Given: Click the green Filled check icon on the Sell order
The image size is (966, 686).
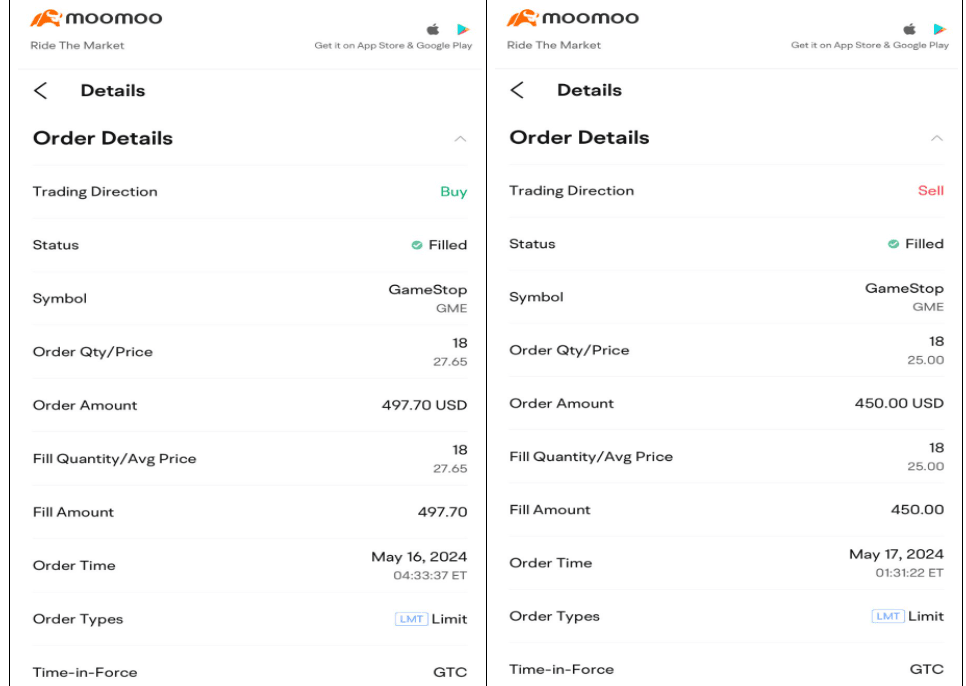Looking at the screenshot, I should 893,244.
